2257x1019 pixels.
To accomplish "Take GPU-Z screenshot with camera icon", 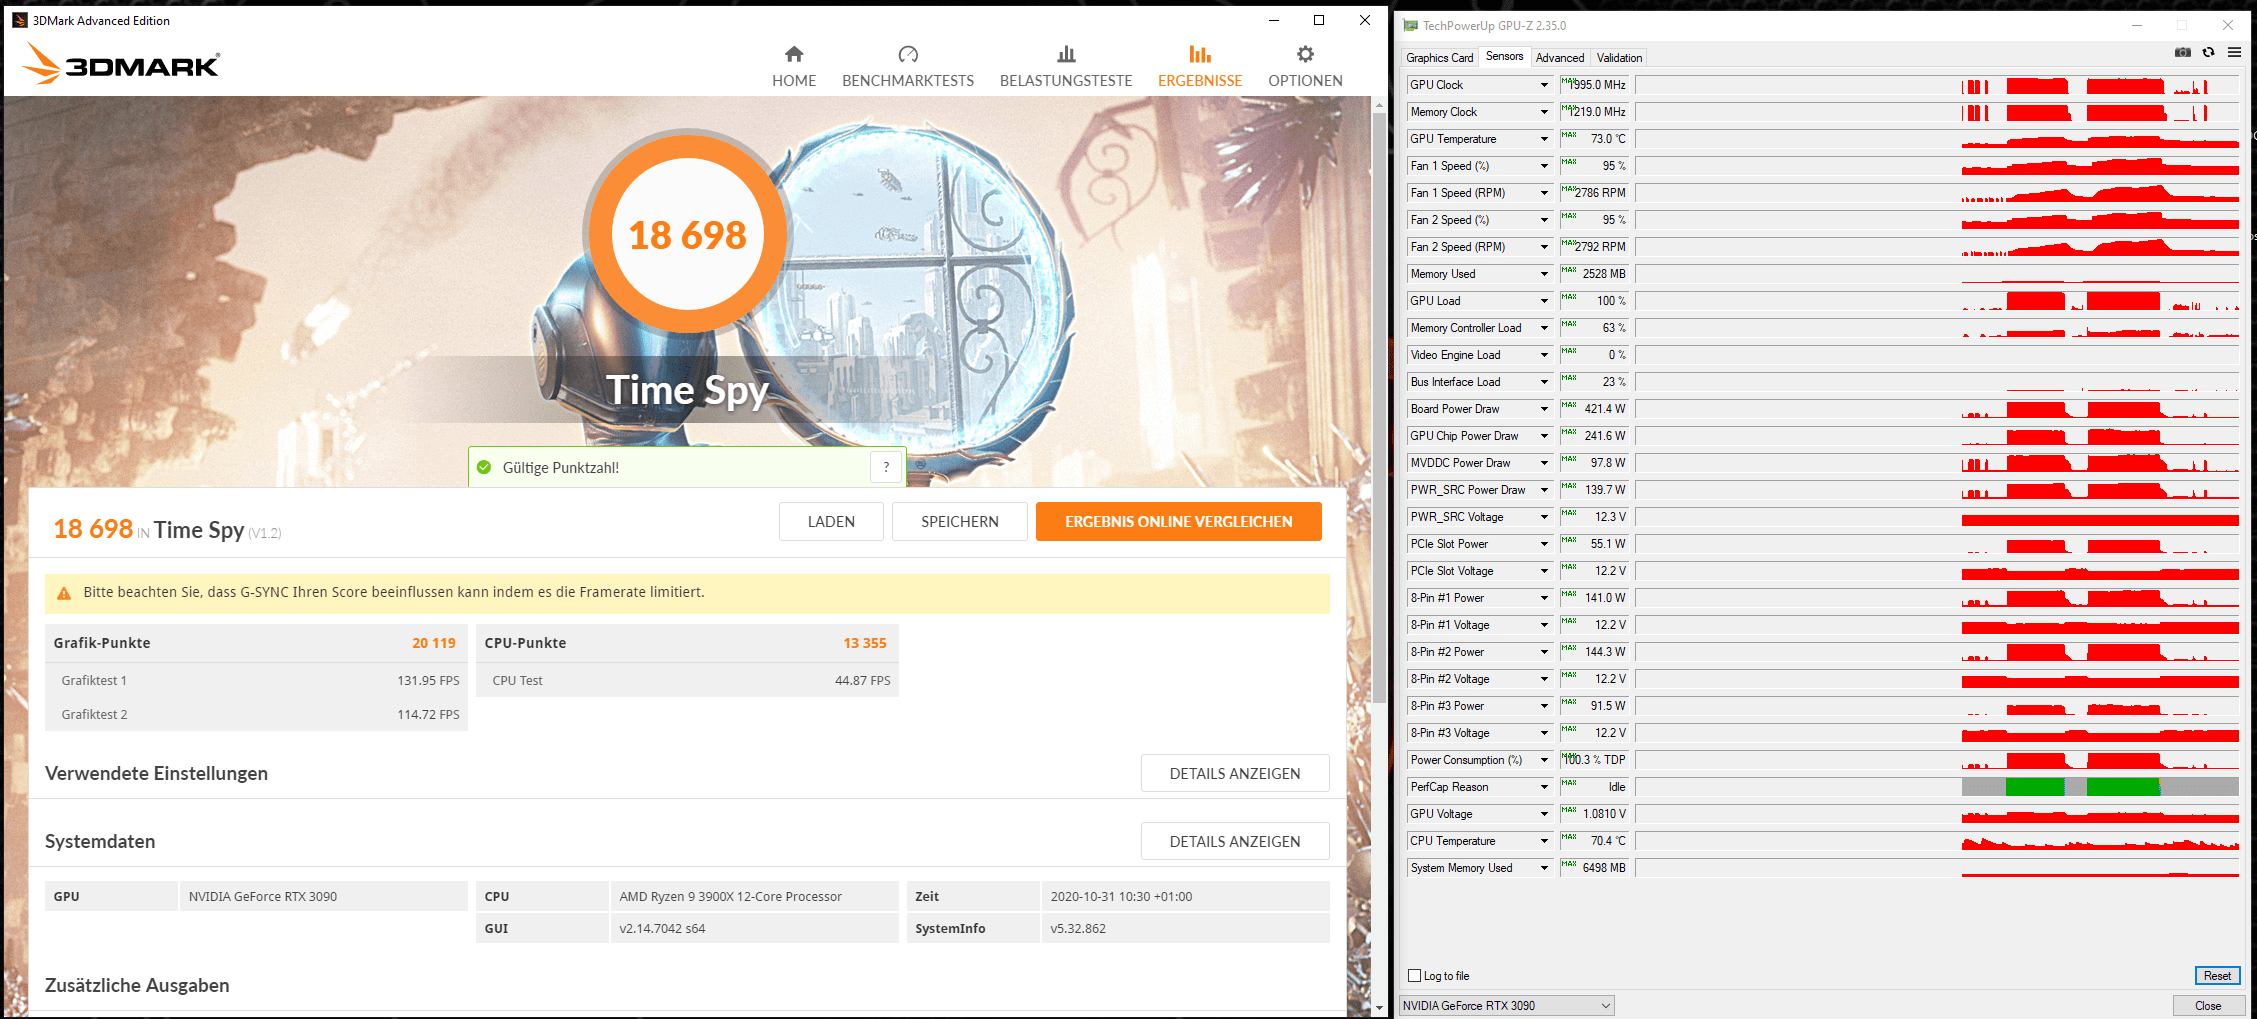I will point(2183,52).
